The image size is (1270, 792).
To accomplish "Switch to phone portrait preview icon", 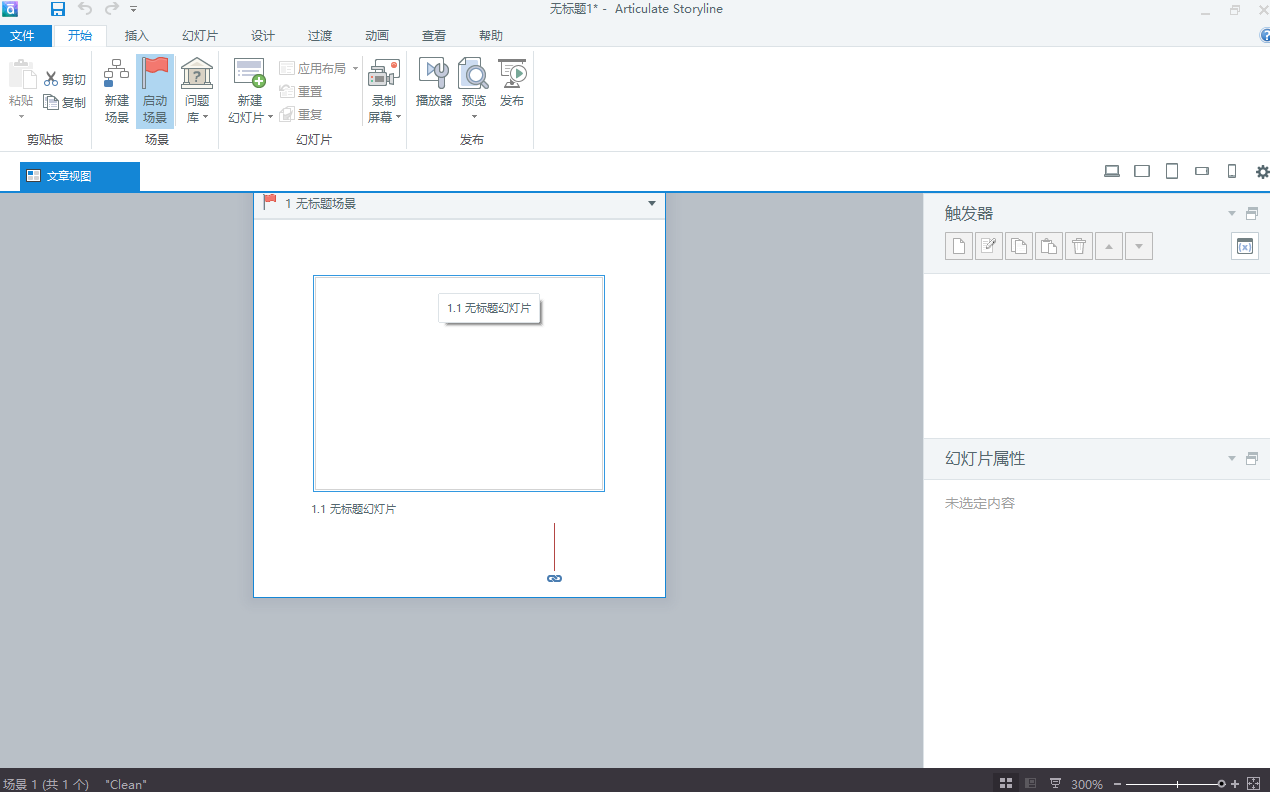I will [1232, 171].
